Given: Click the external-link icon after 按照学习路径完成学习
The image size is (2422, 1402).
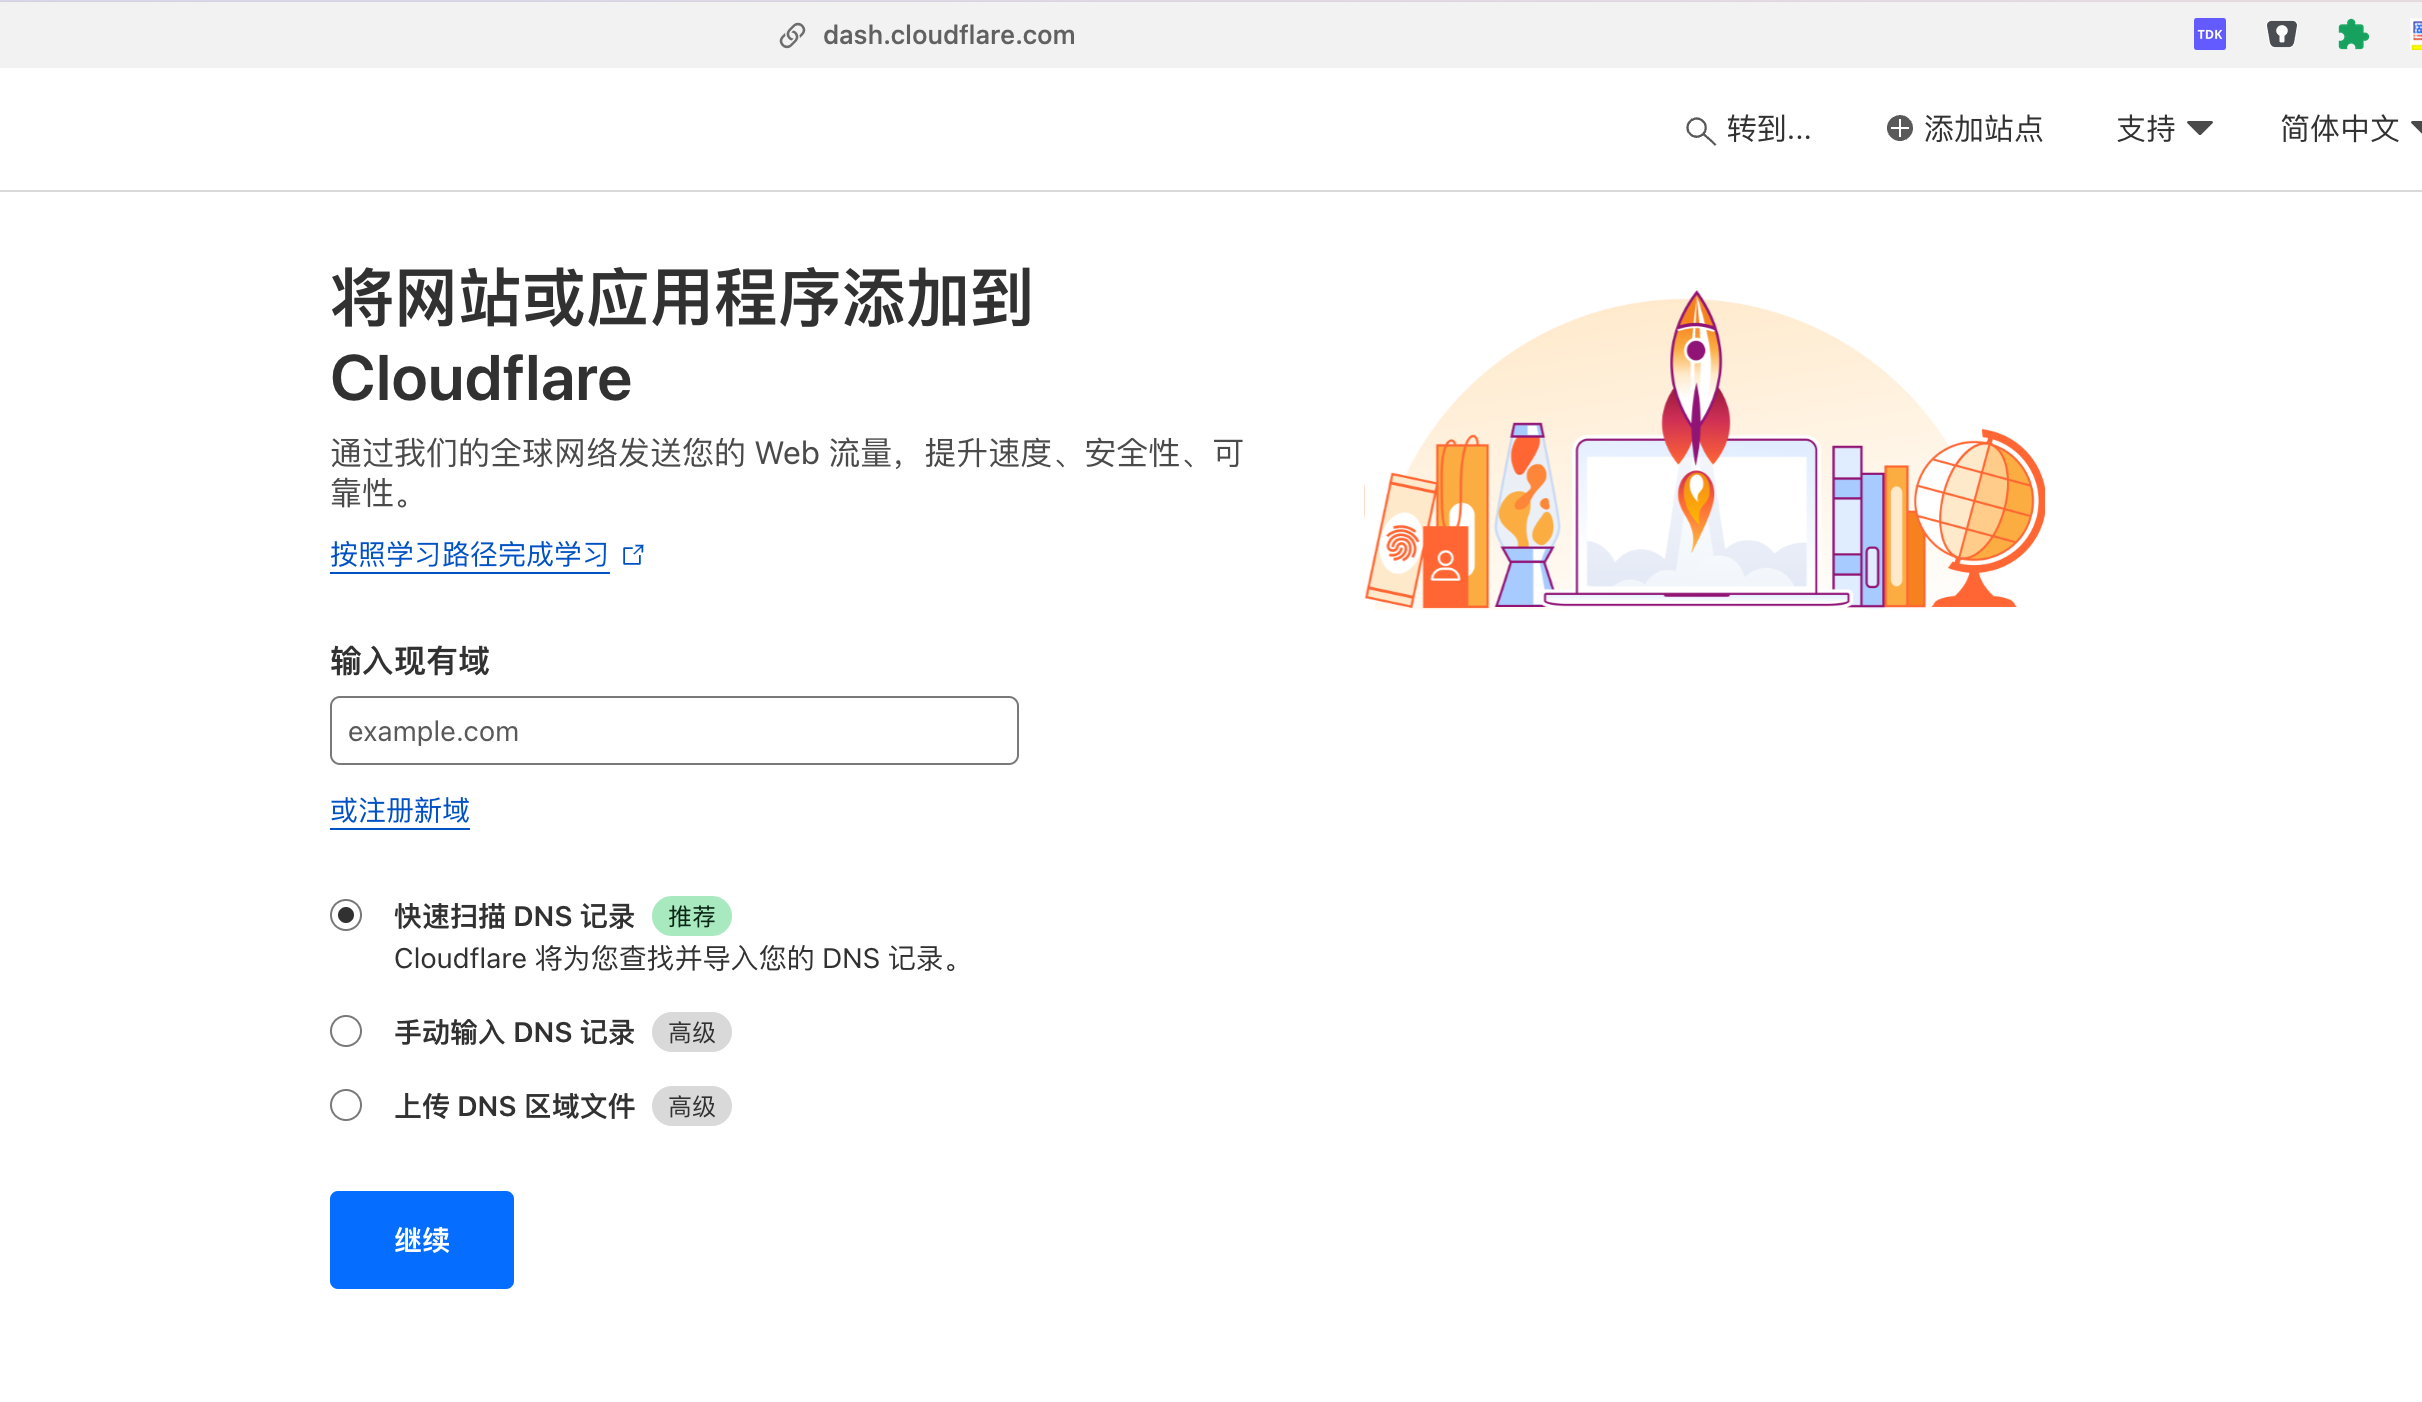Looking at the screenshot, I should (633, 554).
